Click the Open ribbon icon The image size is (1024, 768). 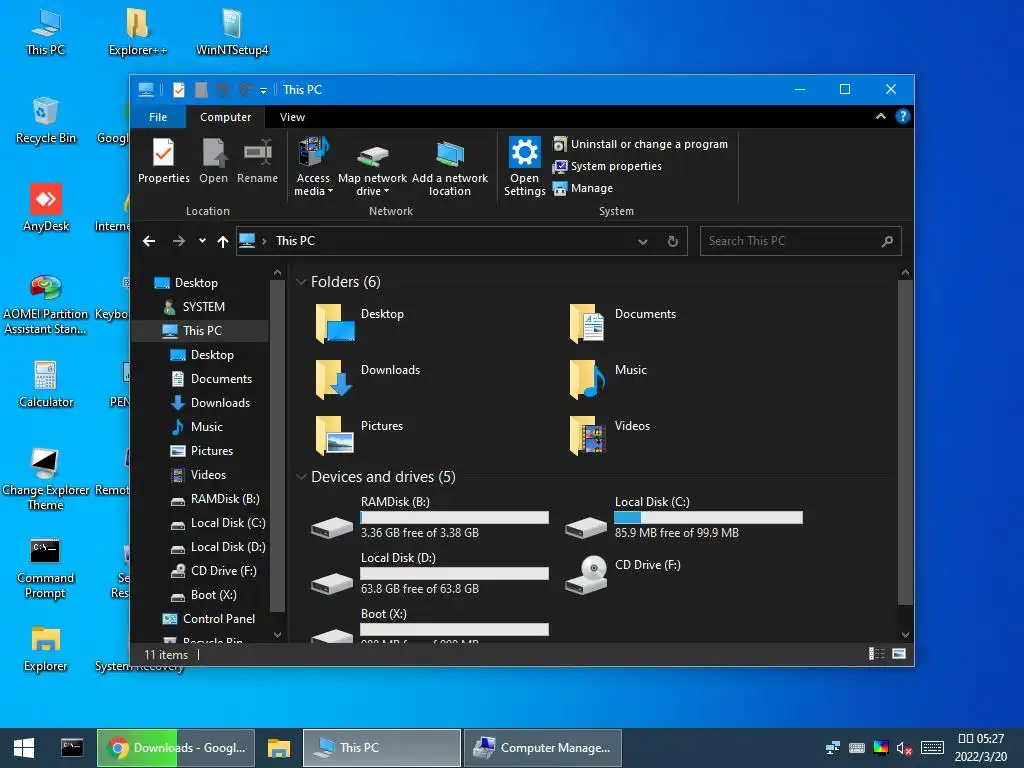214,161
